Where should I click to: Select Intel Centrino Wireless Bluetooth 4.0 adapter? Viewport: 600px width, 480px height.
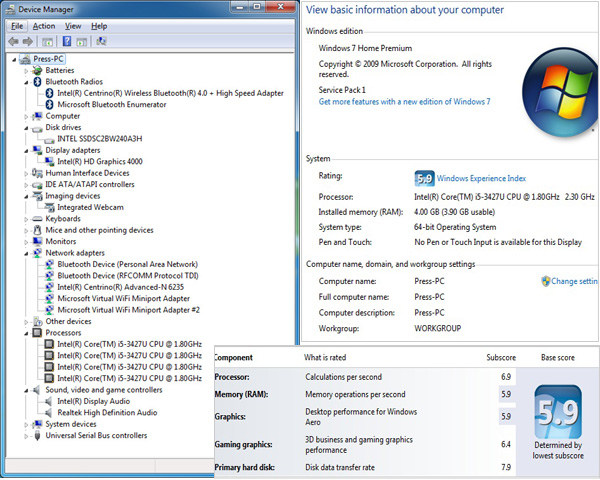[x=170, y=93]
